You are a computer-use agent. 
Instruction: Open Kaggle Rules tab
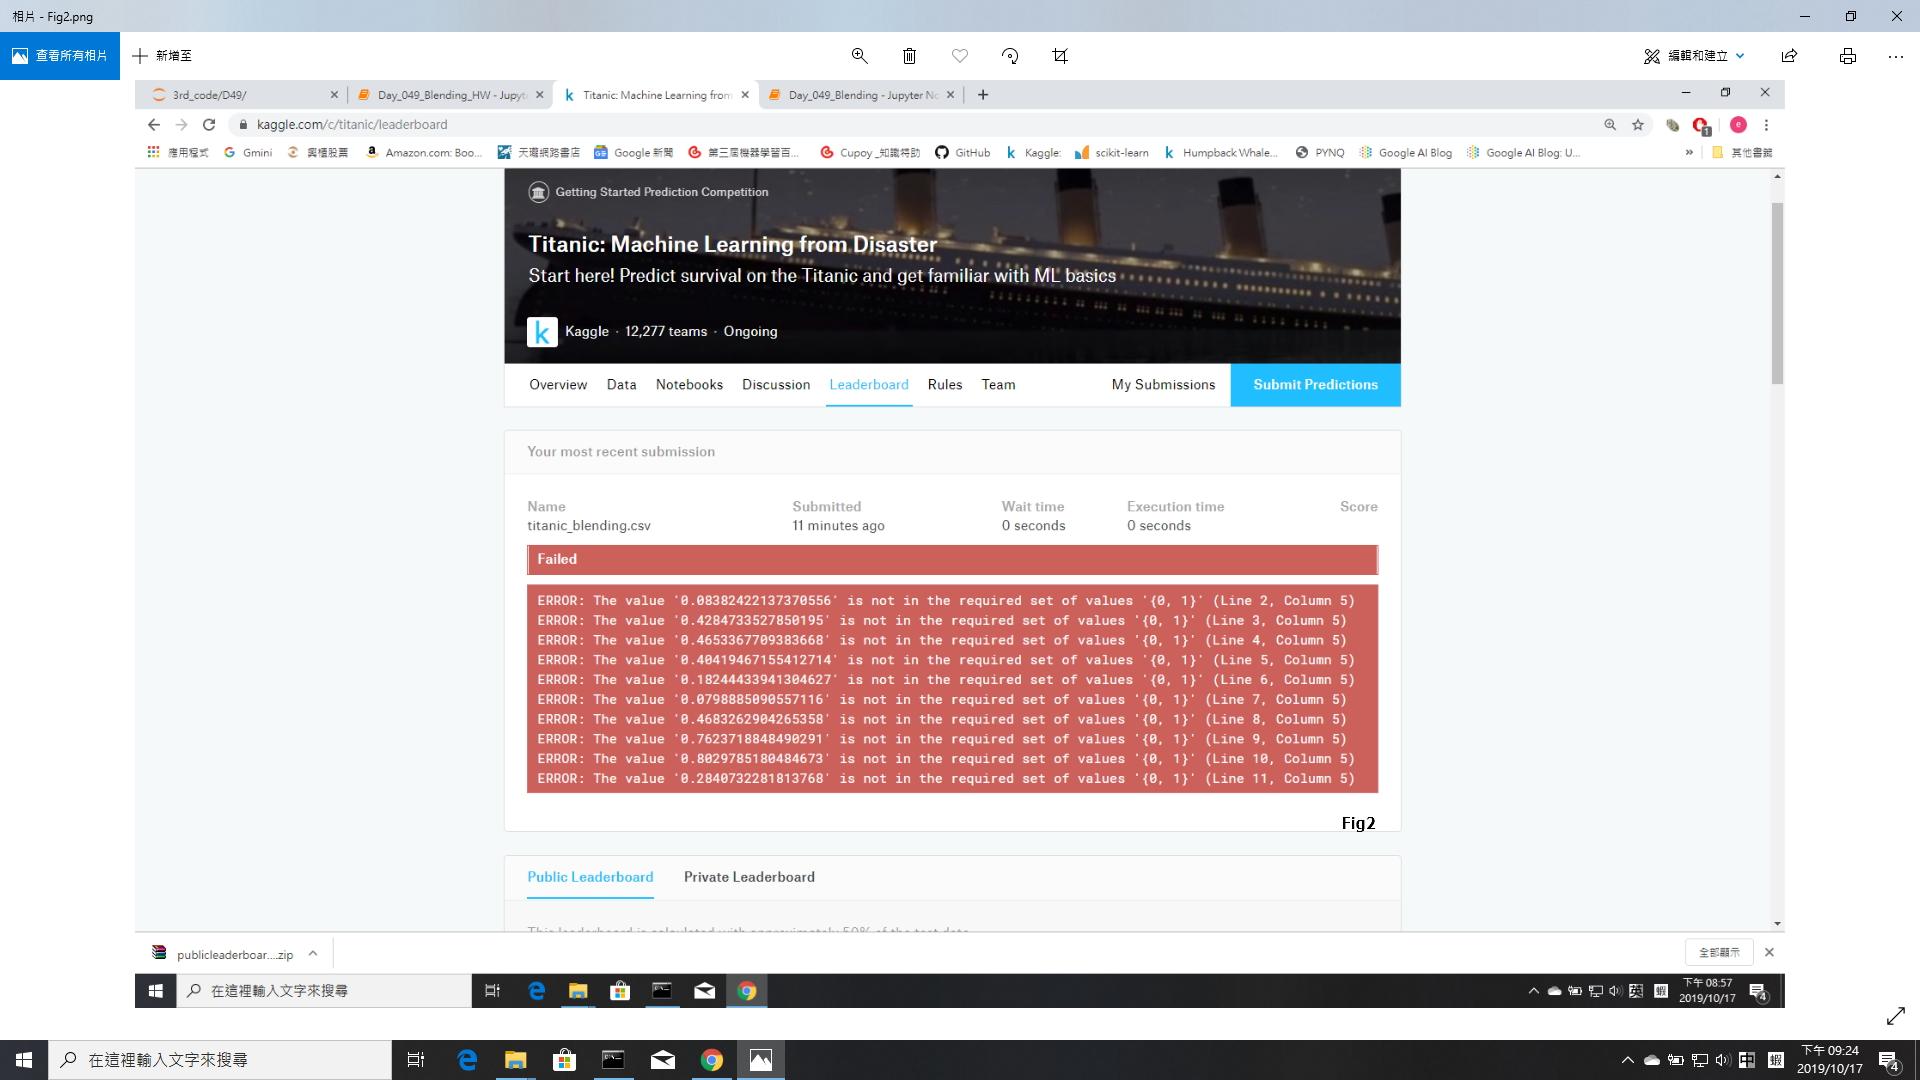point(945,385)
